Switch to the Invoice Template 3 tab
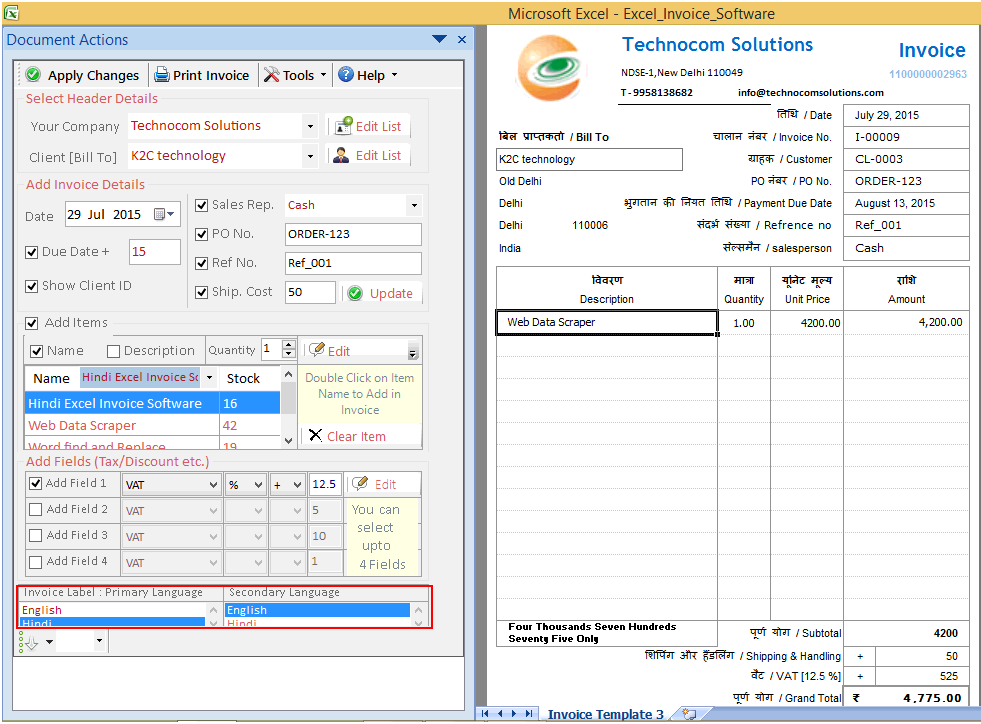981x724 pixels. pyautogui.click(x=606, y=714)
